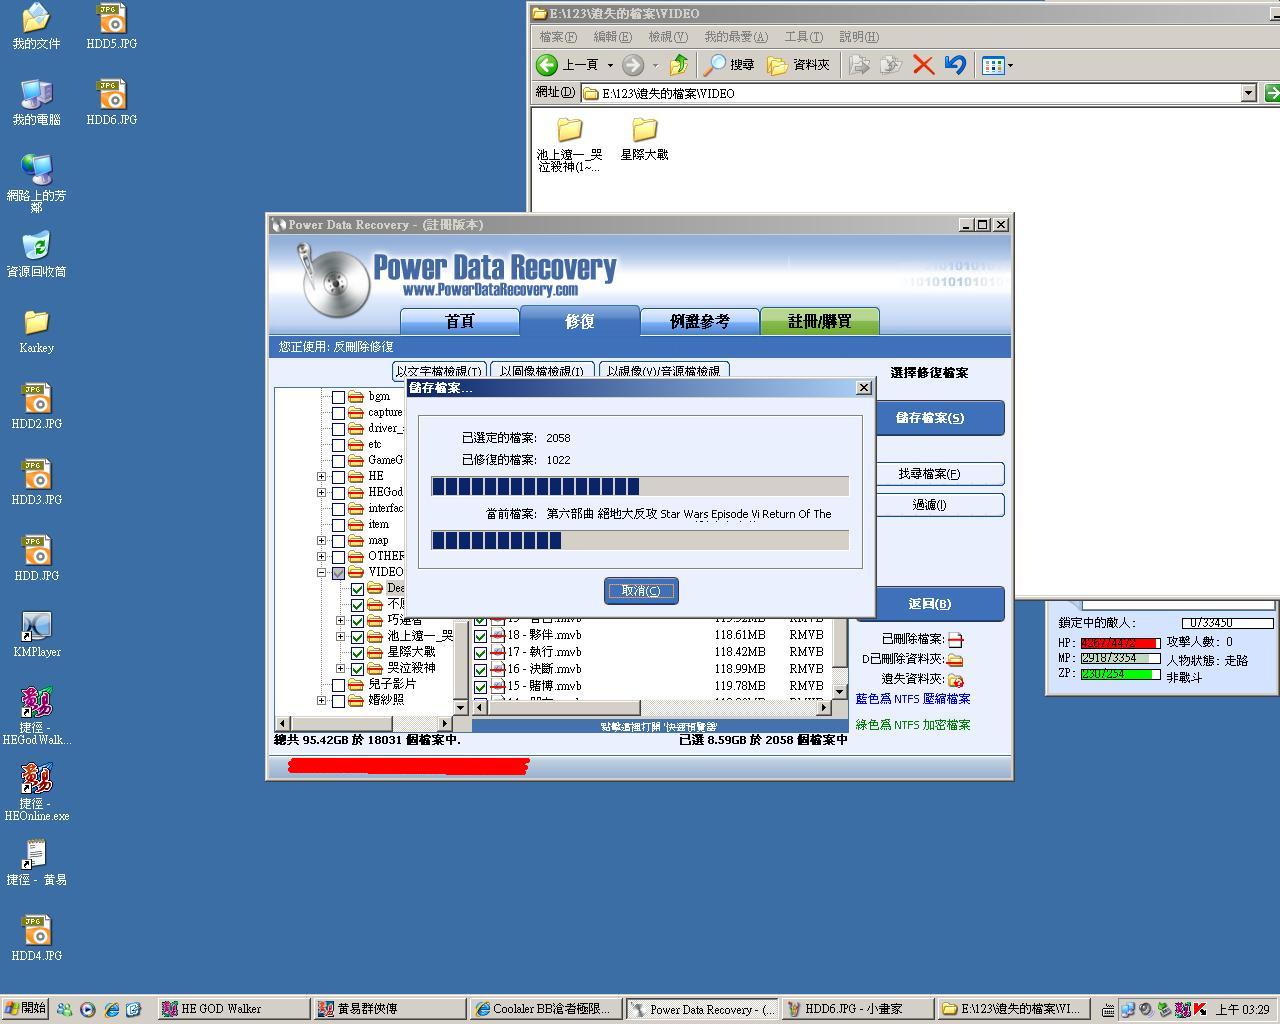Uncheck the 15 - 賭博.rmvb file checkbox
The height and width of the screenshot is (1024, 1280).
coord(481,687)
